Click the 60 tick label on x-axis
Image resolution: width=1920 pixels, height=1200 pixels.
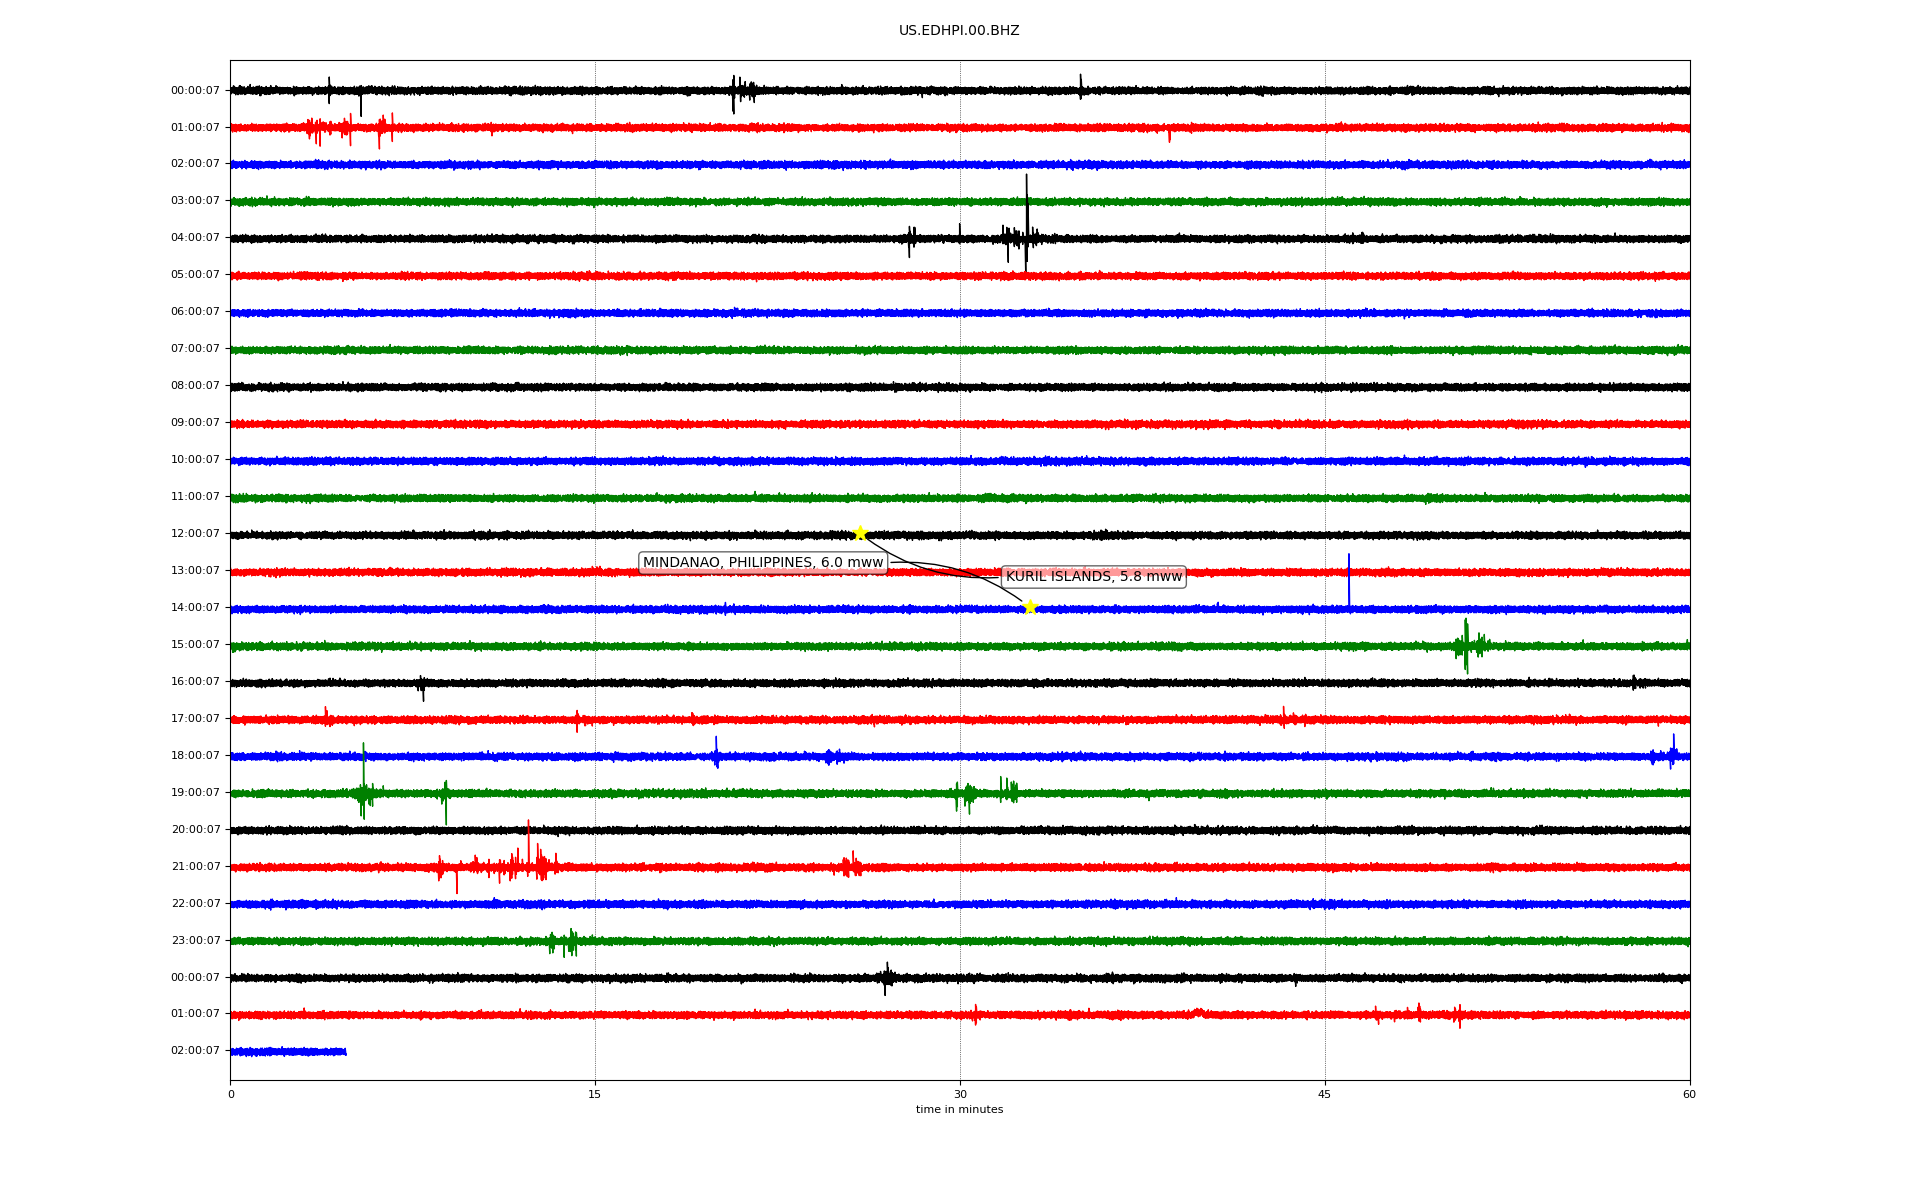coord(1689,1094)
